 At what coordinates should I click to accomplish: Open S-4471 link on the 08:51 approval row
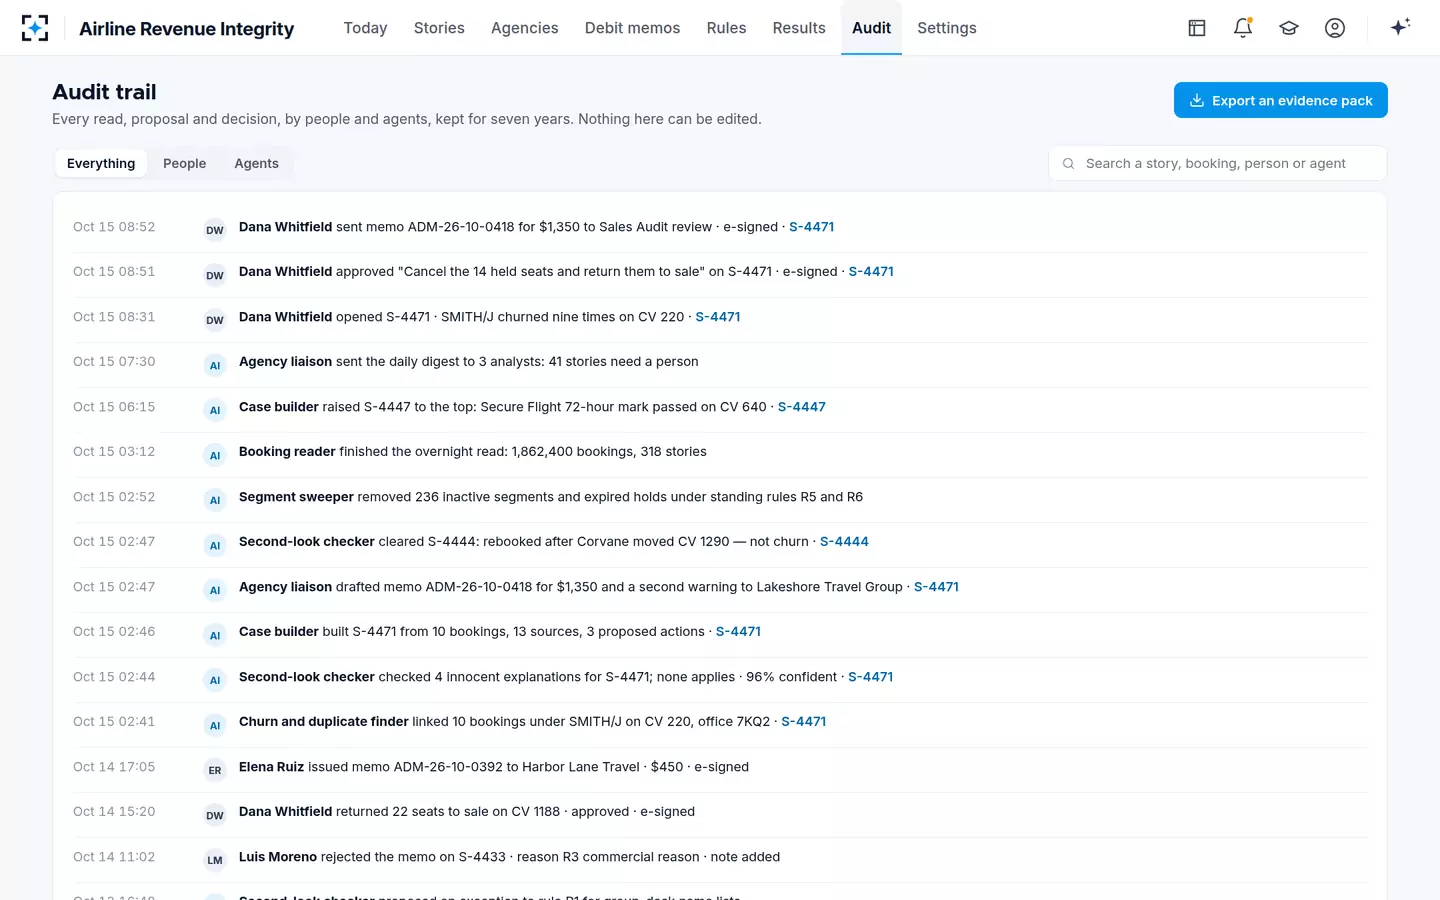pos(871,271)
